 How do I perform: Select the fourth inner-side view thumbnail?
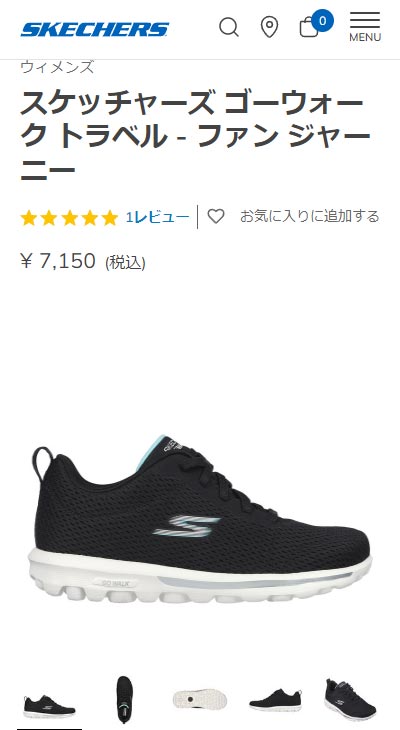(275, 700)
